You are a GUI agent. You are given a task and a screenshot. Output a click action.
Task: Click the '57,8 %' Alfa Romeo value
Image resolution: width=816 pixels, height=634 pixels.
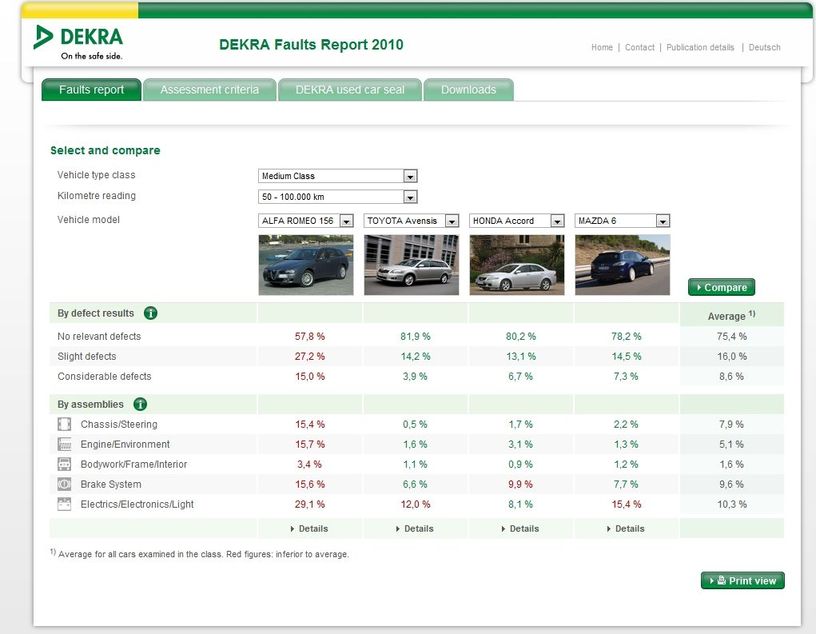310,336
